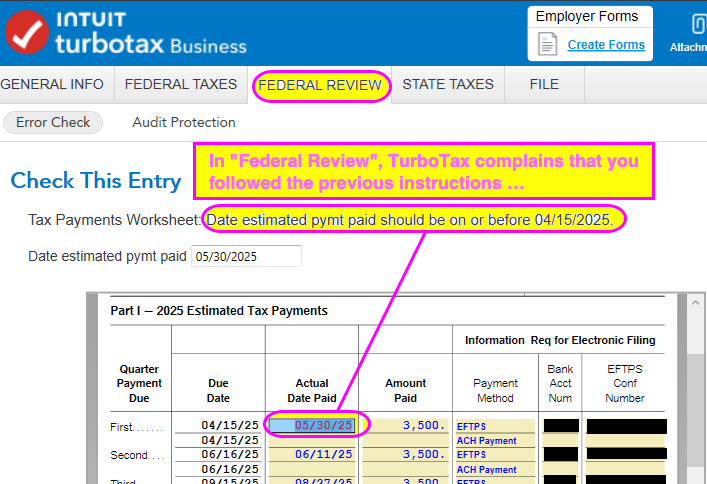Viewport: 707px width, 484px height.
Task: Select the Error Check sub-tab
Action: pos(53,122)
